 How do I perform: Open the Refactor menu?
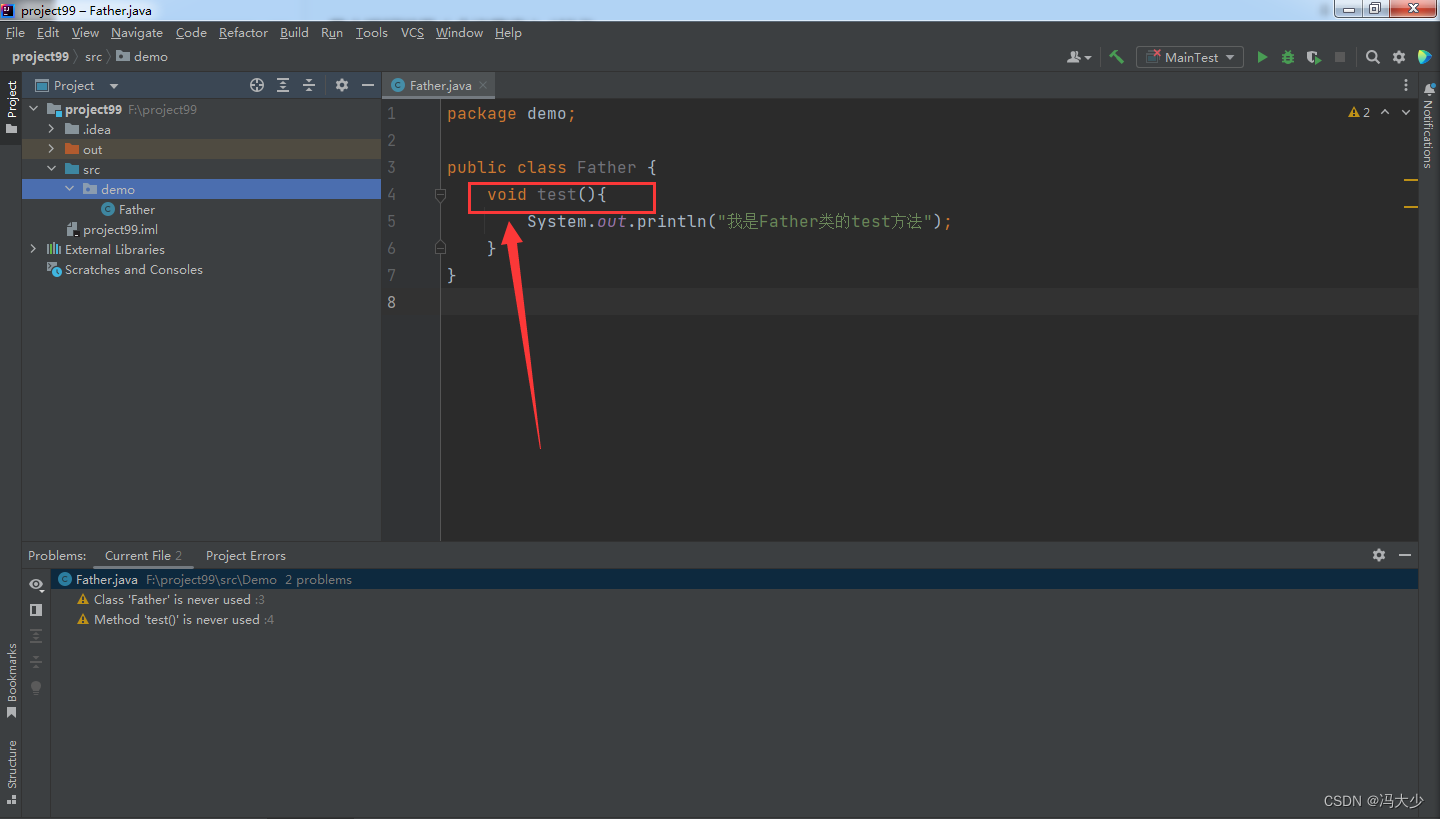(243, 33)
